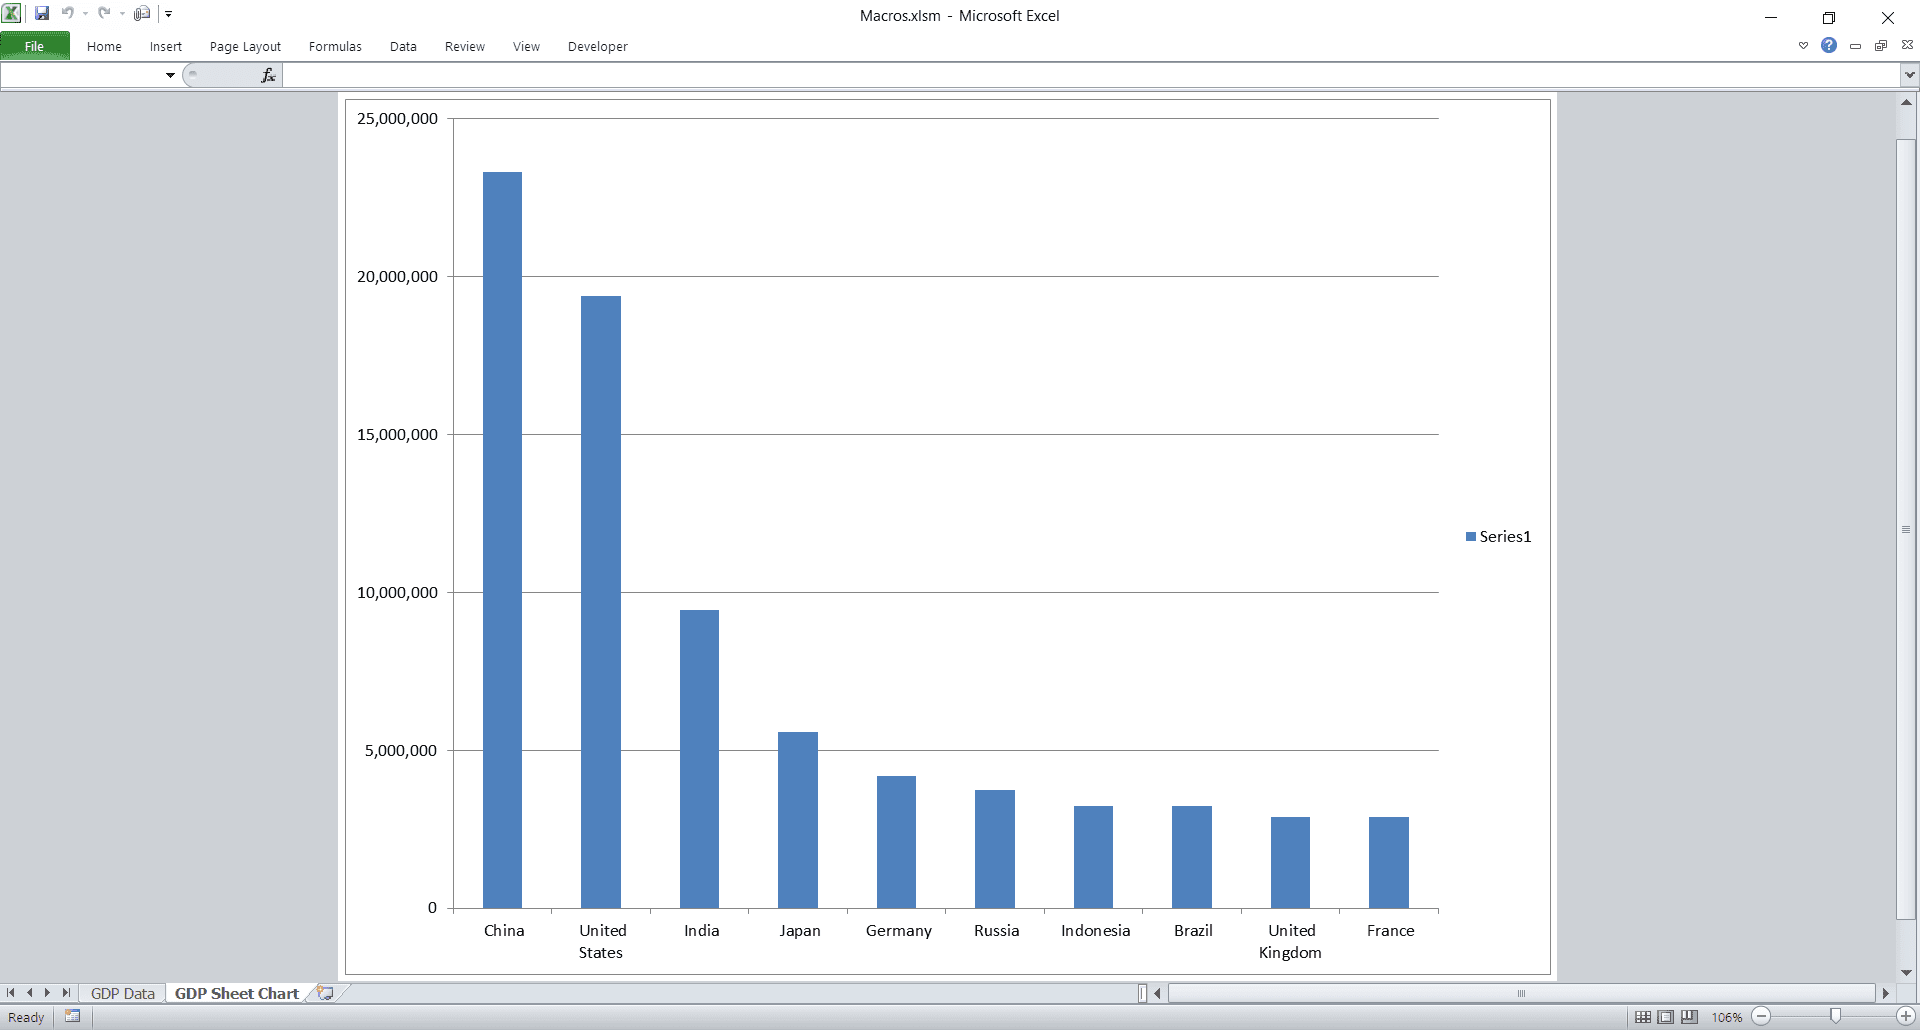
Task: Toggle ribbon minimize chevron
Action: (x=1803, y=46)
